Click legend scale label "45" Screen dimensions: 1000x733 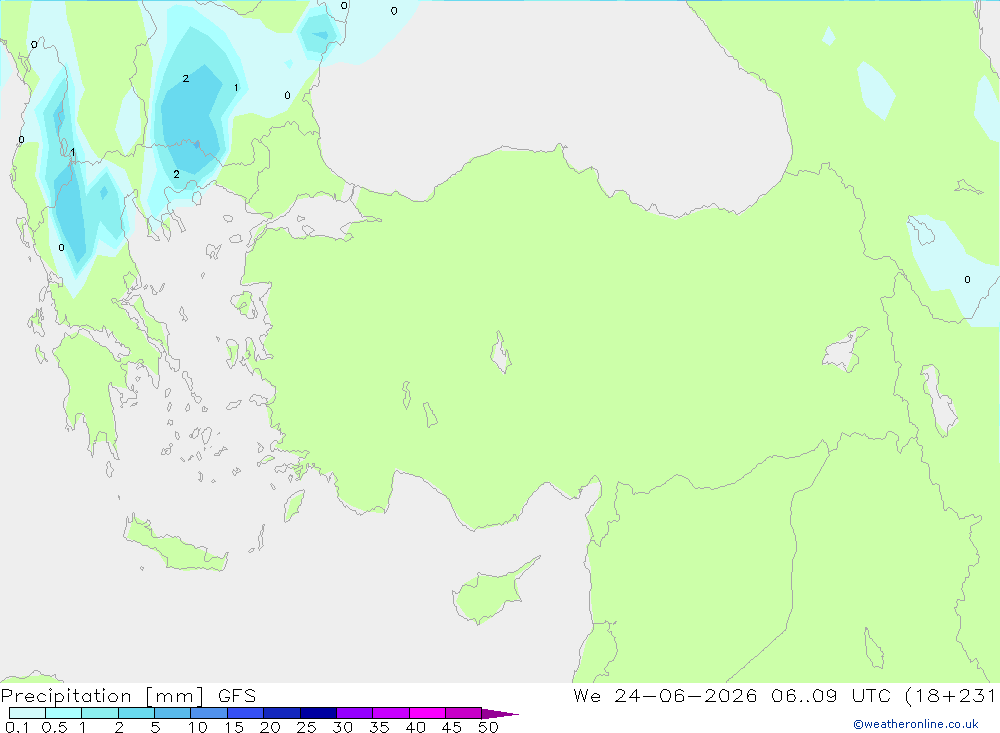click(x=452, y=727)
